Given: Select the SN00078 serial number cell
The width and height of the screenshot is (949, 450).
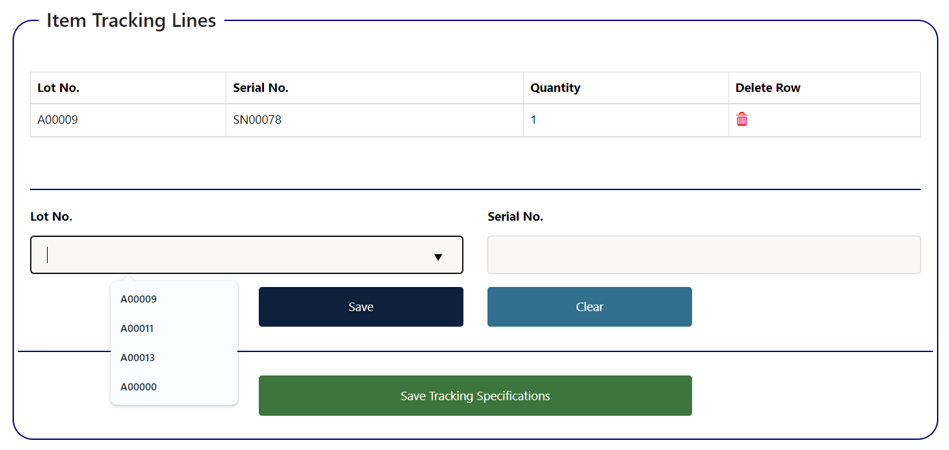Looking at the screenshot, I should [375, 120].
